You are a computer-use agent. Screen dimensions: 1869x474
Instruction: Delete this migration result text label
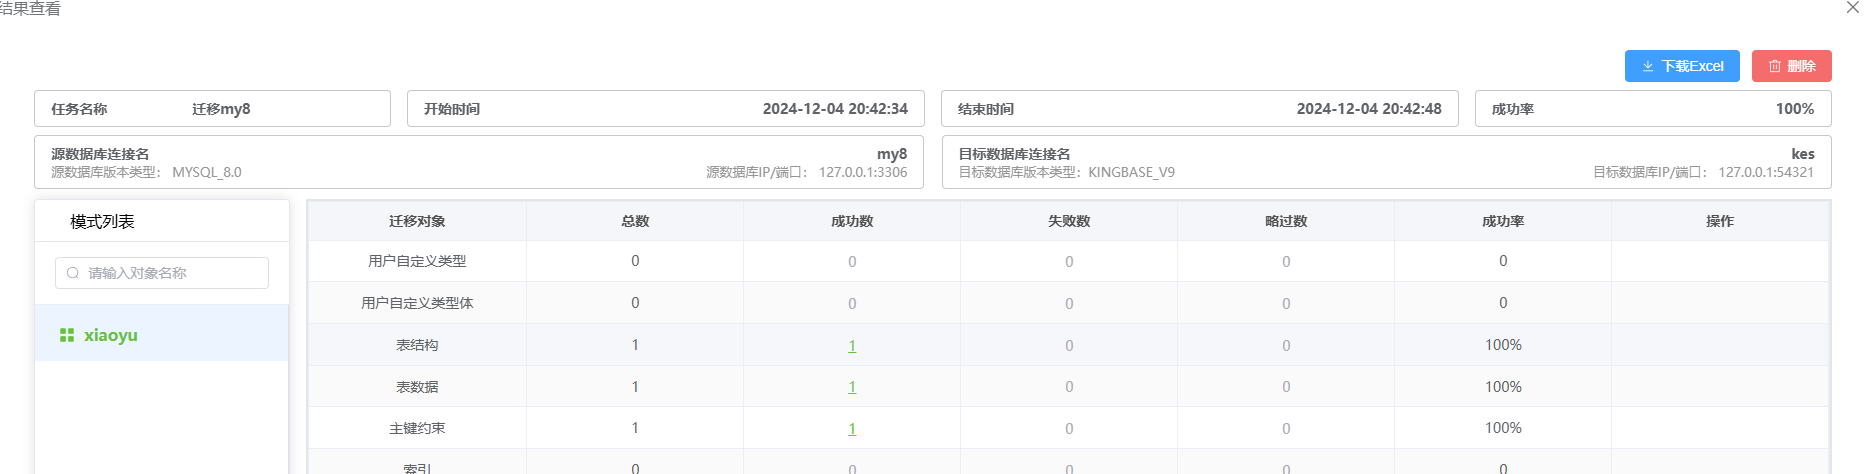(x=1801, y=66)
